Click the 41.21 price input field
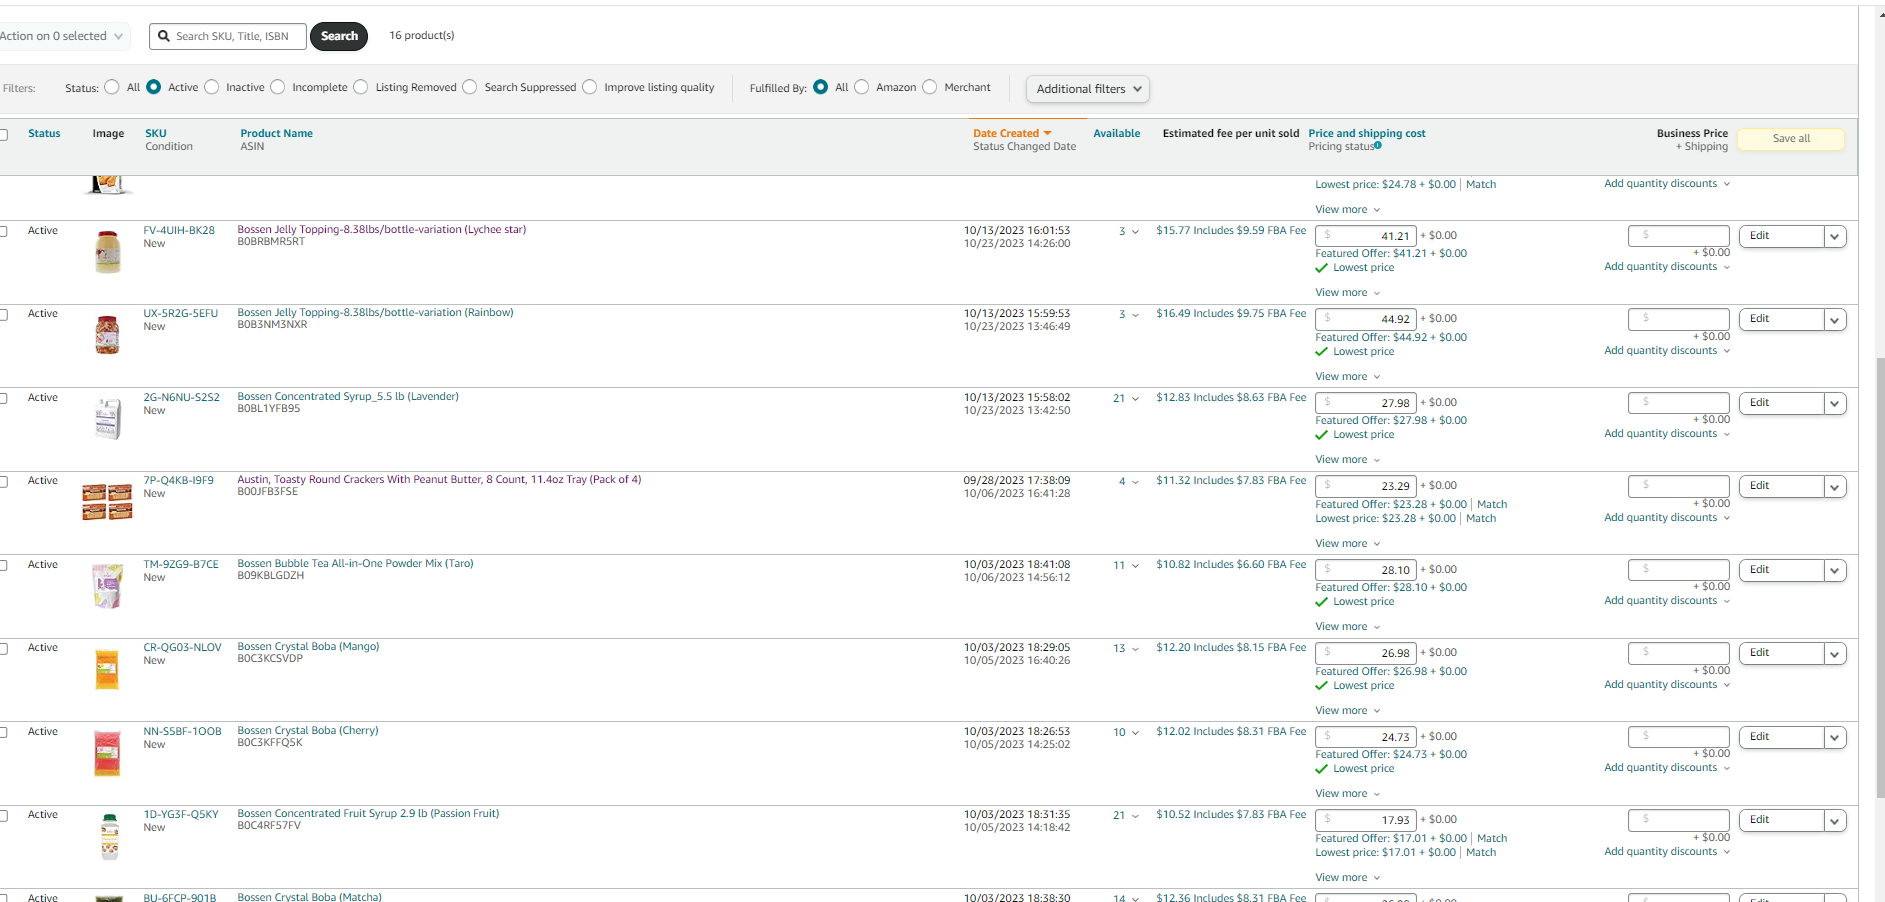Screen dimensions: 1885x902 click(x=1366, y=236)
